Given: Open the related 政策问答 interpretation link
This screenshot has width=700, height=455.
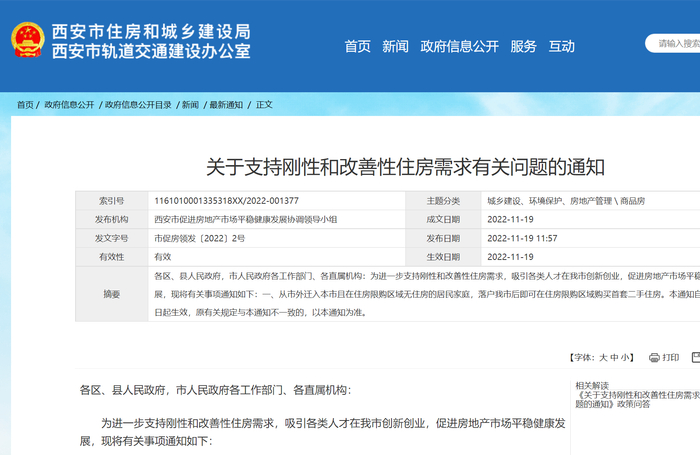Looking at the screenshot, I should (x=638, y=400).
